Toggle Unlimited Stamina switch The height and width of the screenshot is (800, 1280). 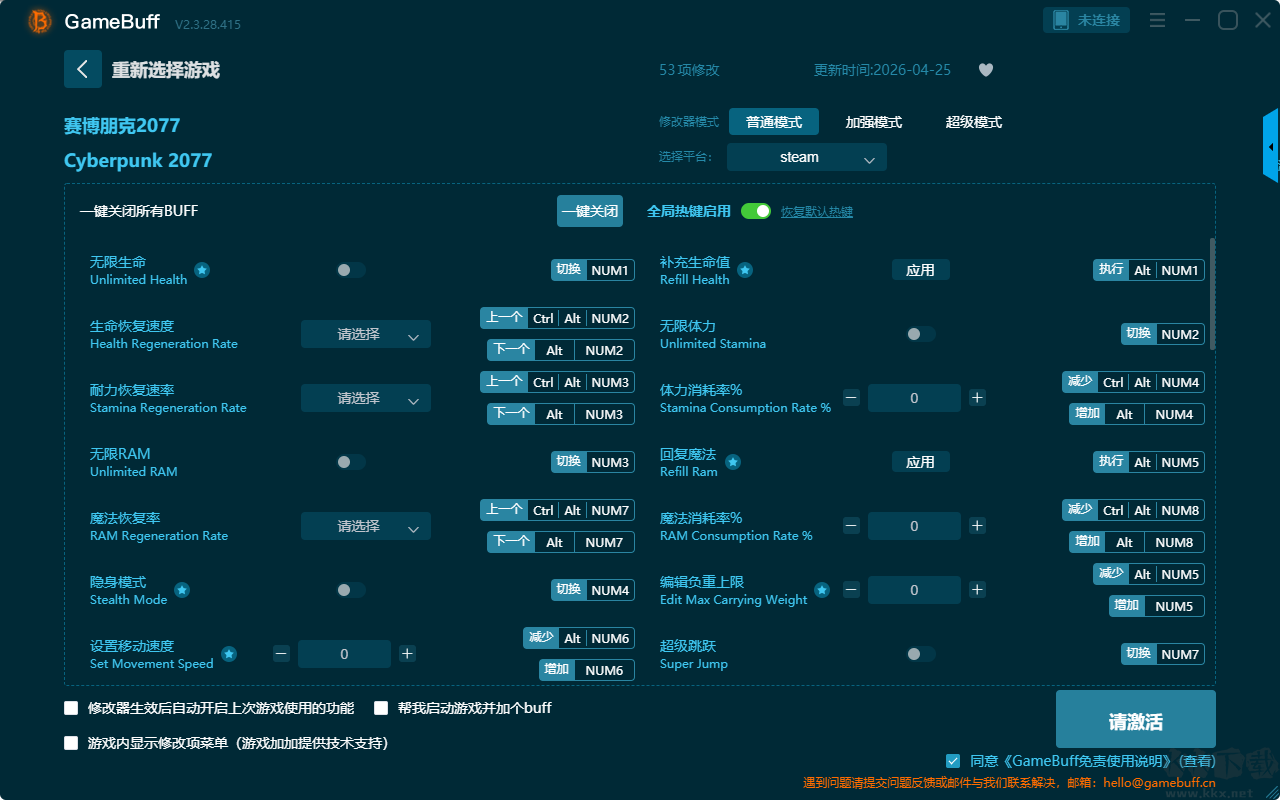[921, 334]
